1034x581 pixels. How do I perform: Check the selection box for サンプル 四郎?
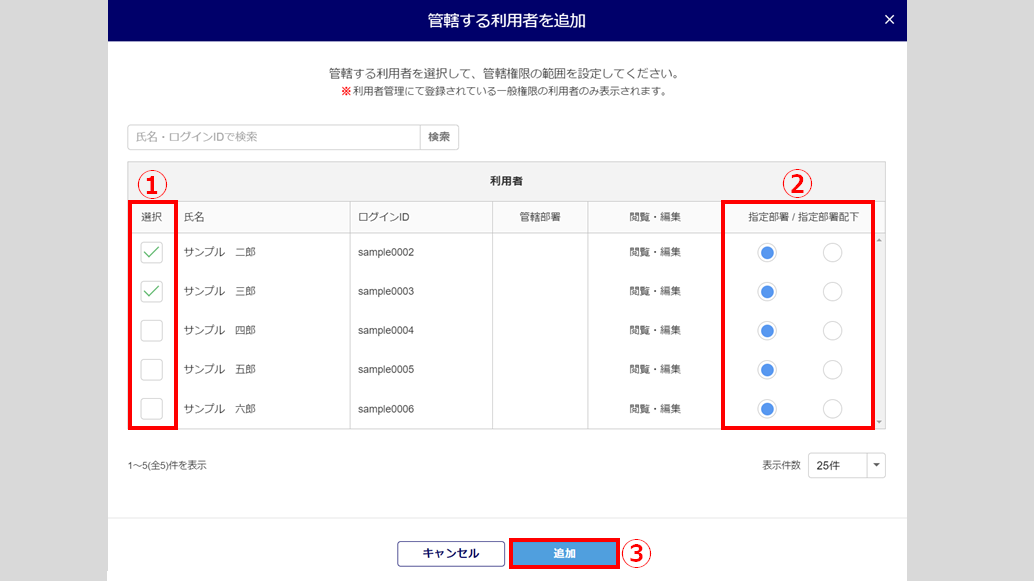pyautogui.click(x=151, y=330)
